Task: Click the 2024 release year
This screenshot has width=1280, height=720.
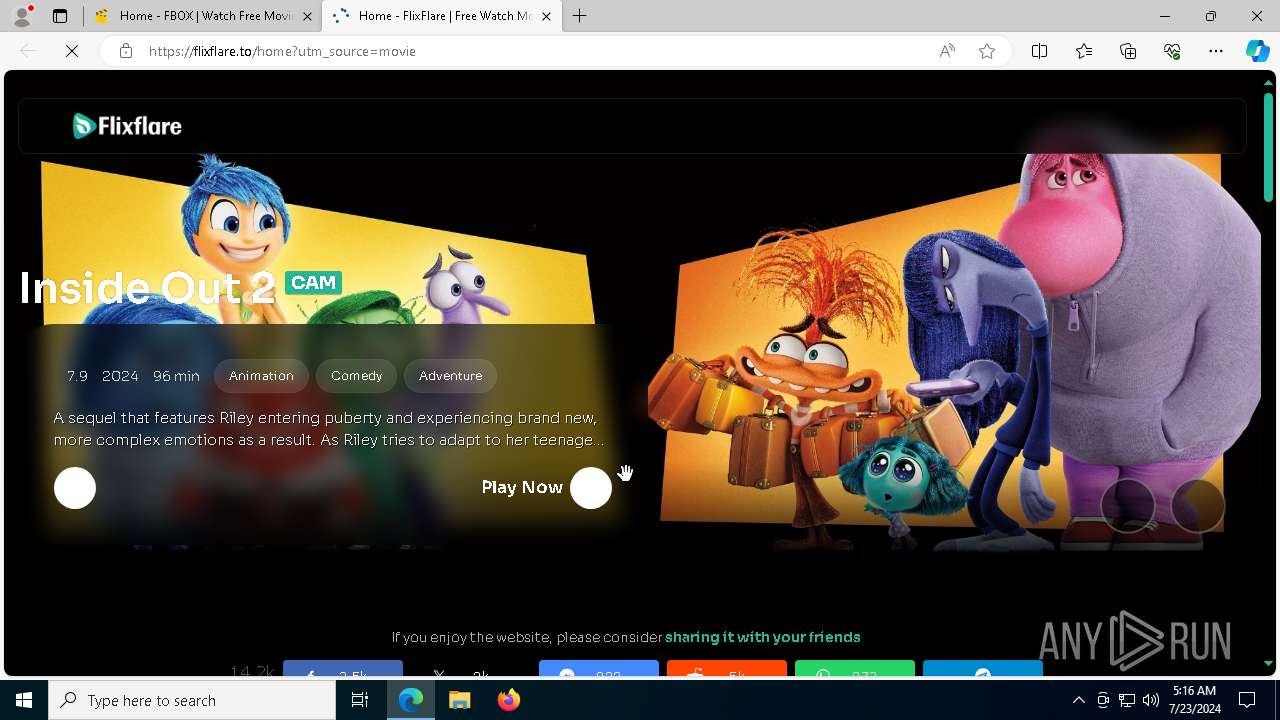Action: (x=120, y=376)
